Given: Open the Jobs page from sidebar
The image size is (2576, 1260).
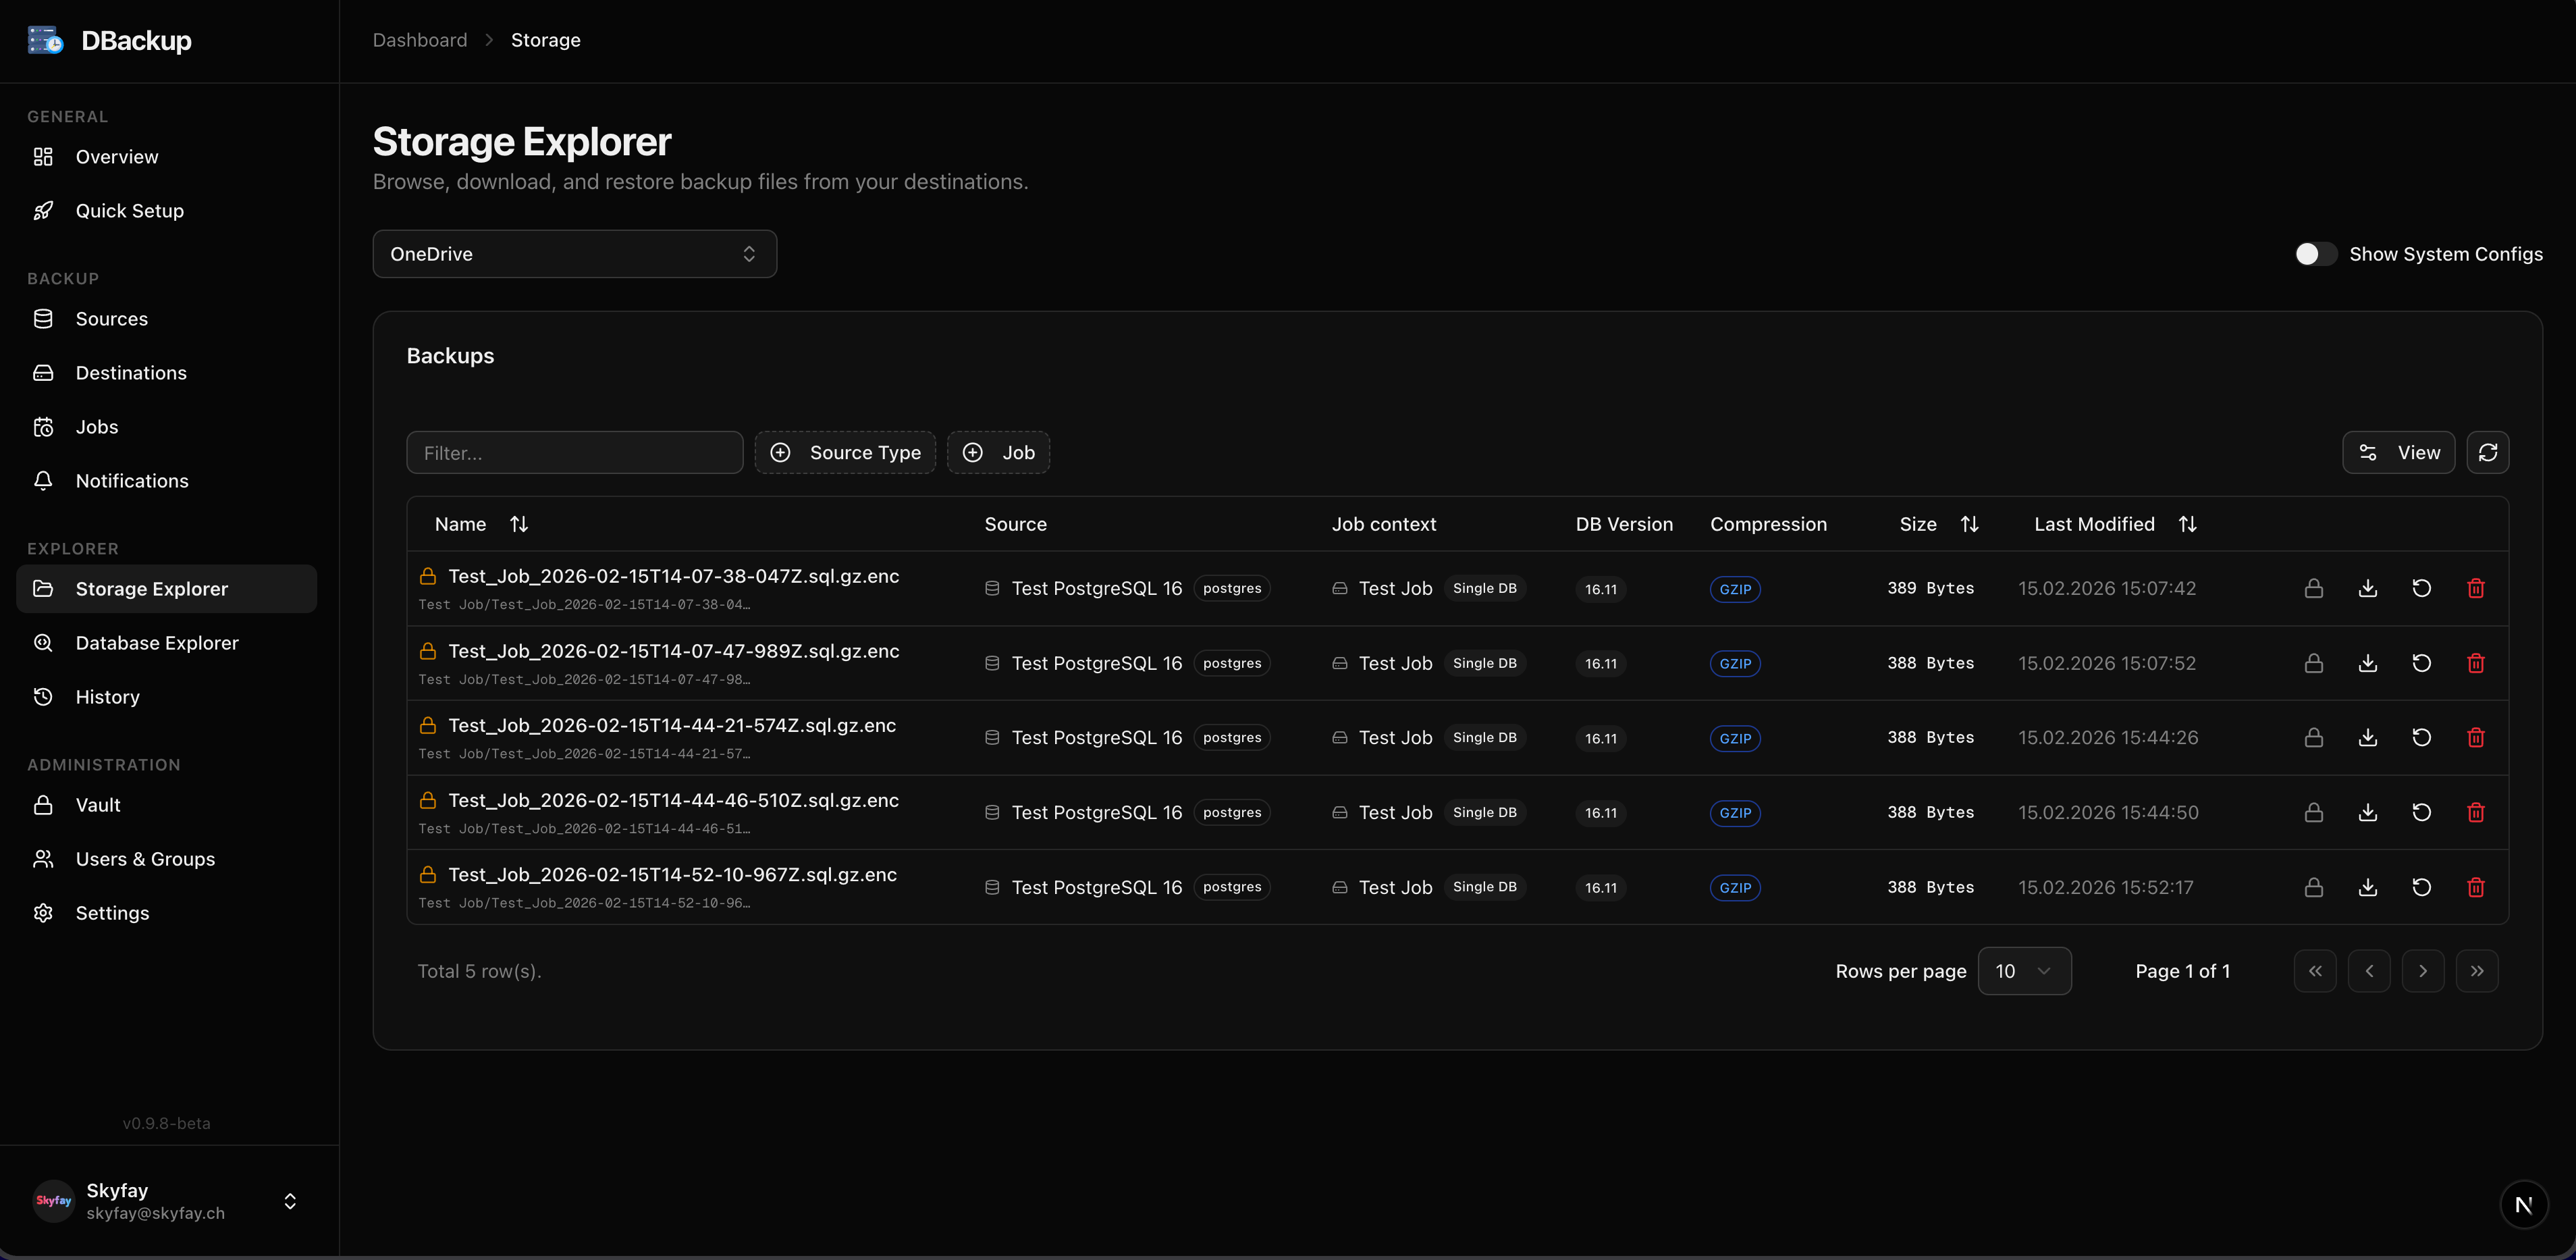Looking at the screenshot, I should pos(96,426).
